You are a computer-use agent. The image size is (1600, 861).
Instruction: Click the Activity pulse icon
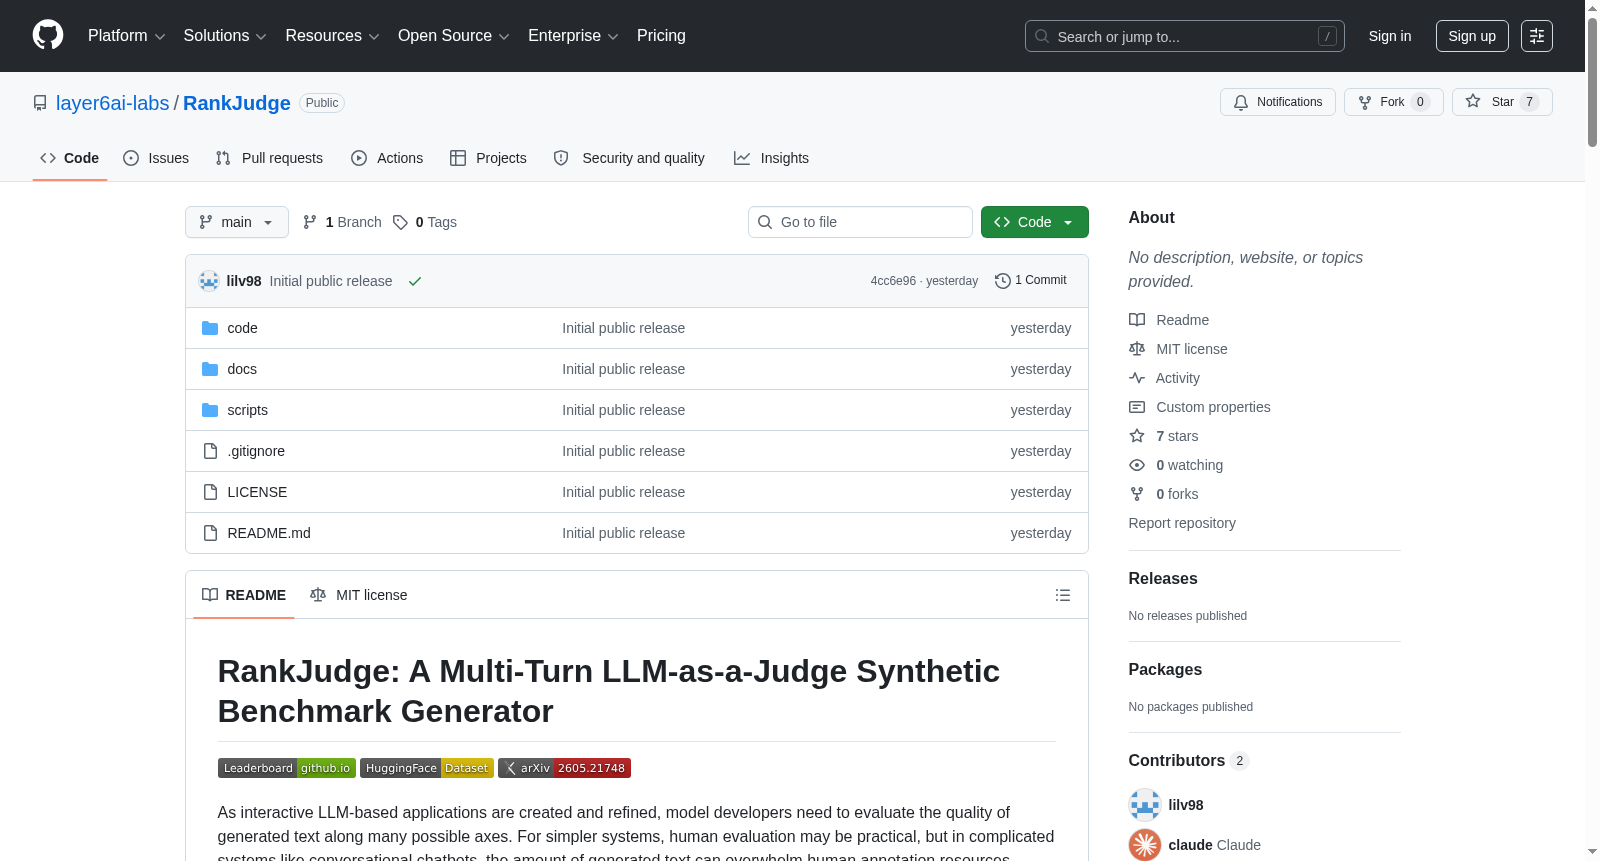pyautogui.click(x=1137, y=378)
